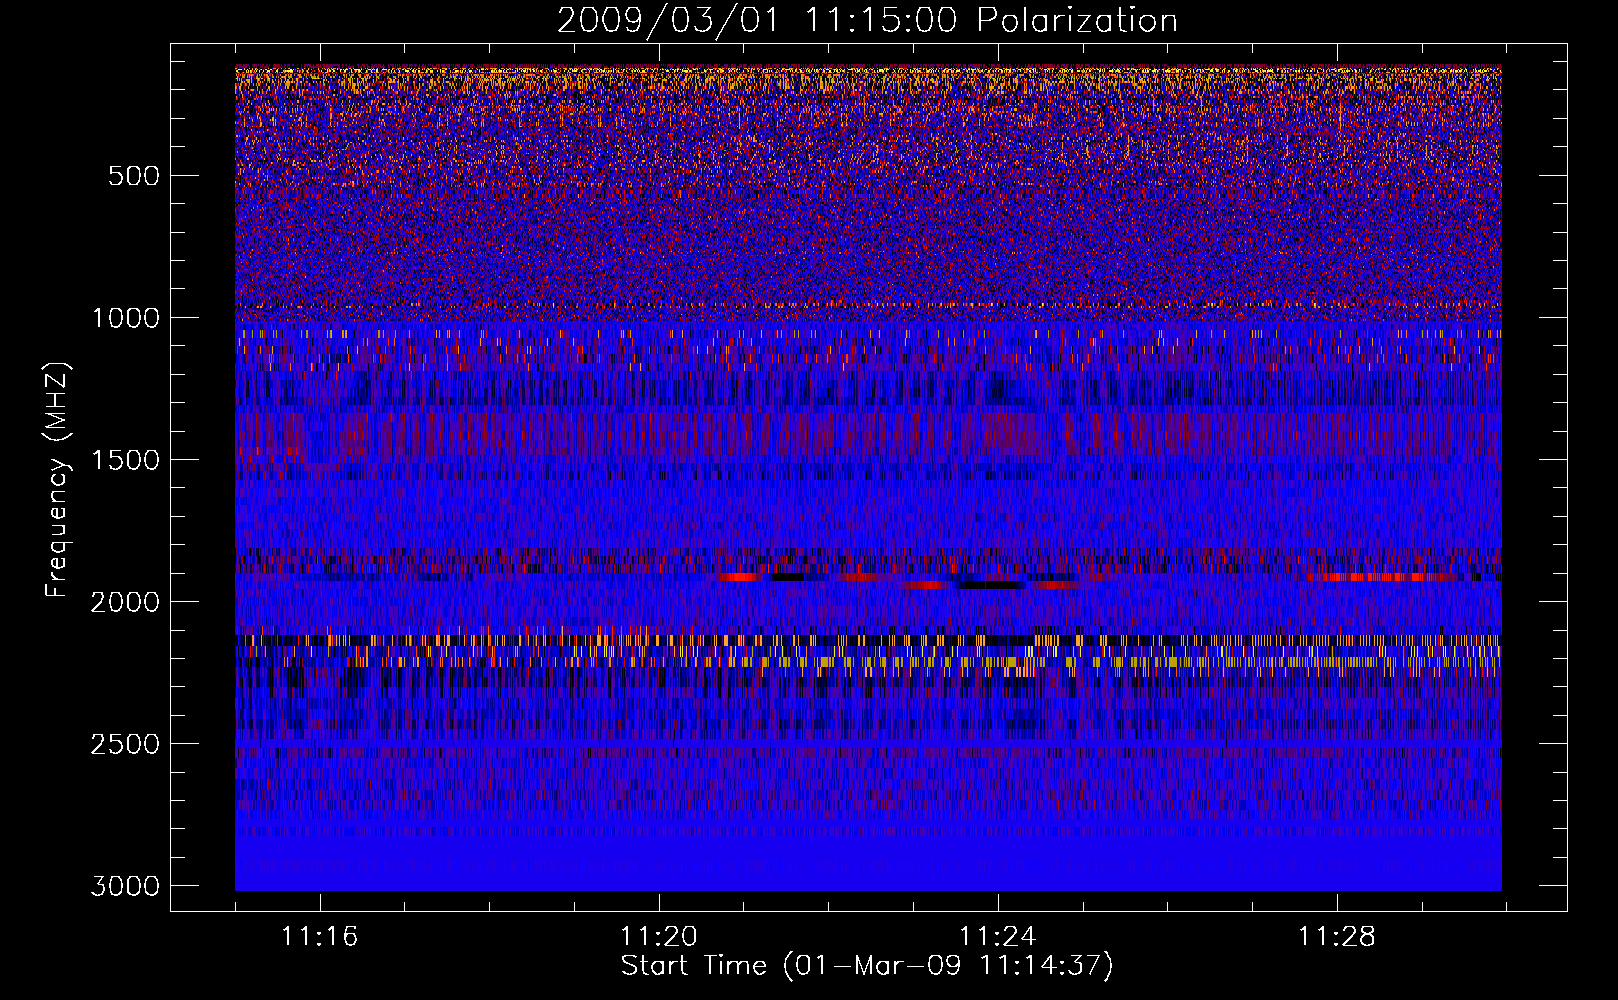Screen dimensions: 1618x1000
Task: Click the 11:28 time tick label
Action: (x=1336, y=937)
